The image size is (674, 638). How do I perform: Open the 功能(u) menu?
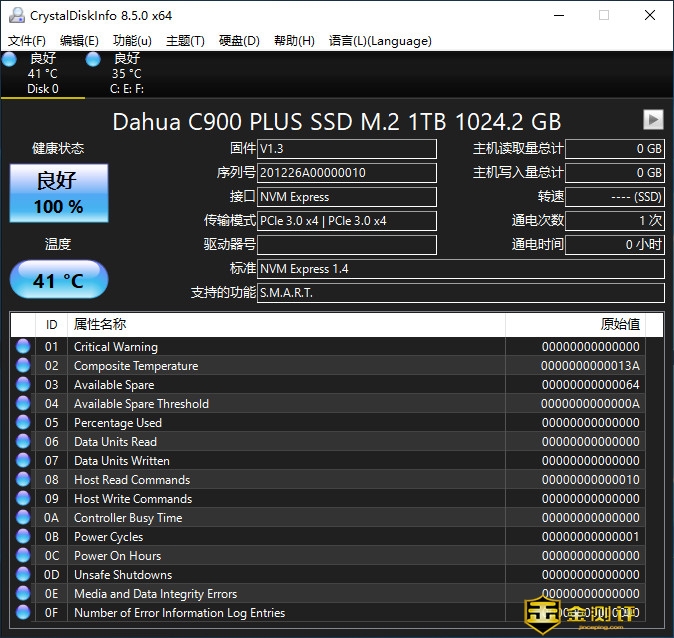(132, 41)
